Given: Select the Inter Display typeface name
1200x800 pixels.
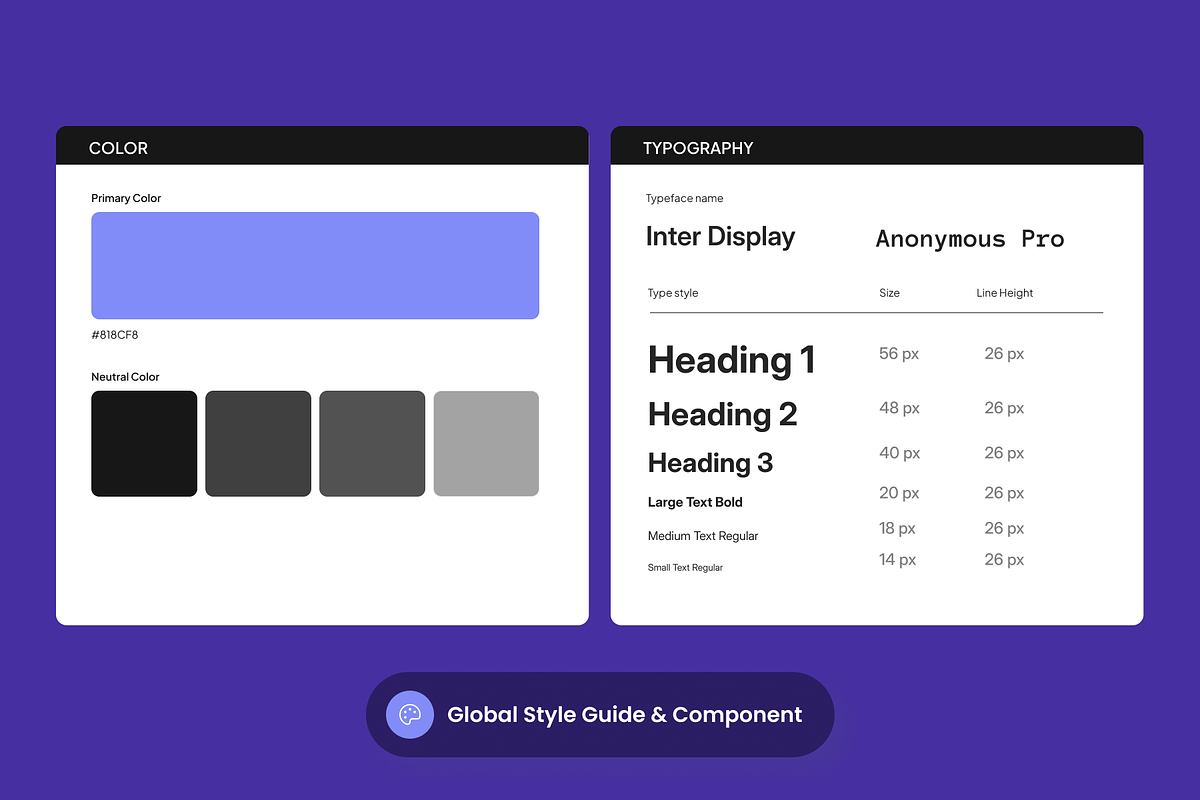Looking at the screenshot, I should pos(720,237).
